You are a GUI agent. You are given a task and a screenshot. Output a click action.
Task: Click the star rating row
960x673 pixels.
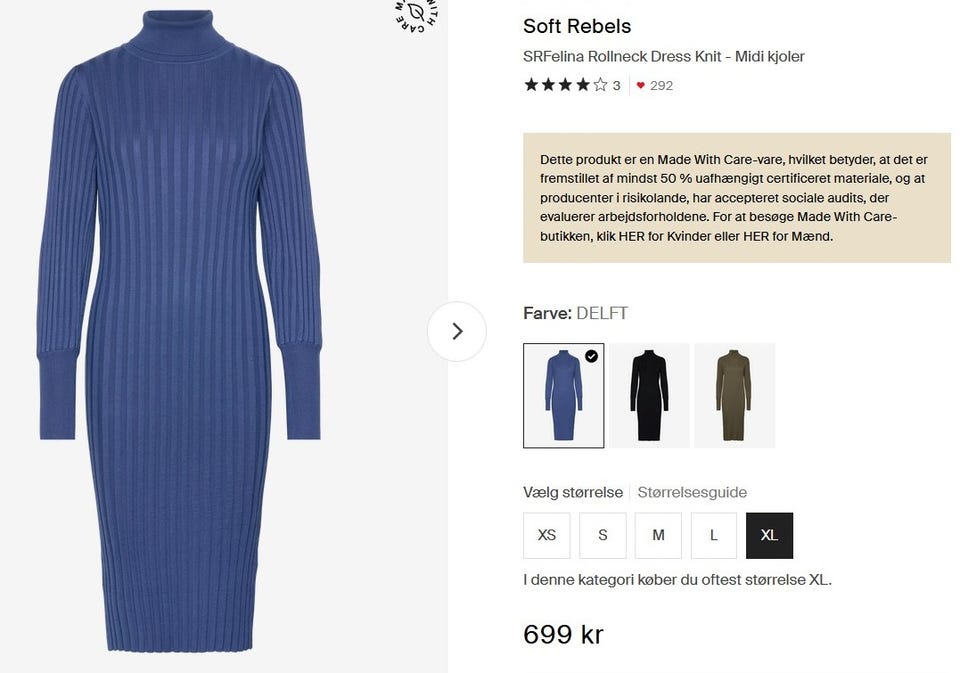click(x=565, y=85)
